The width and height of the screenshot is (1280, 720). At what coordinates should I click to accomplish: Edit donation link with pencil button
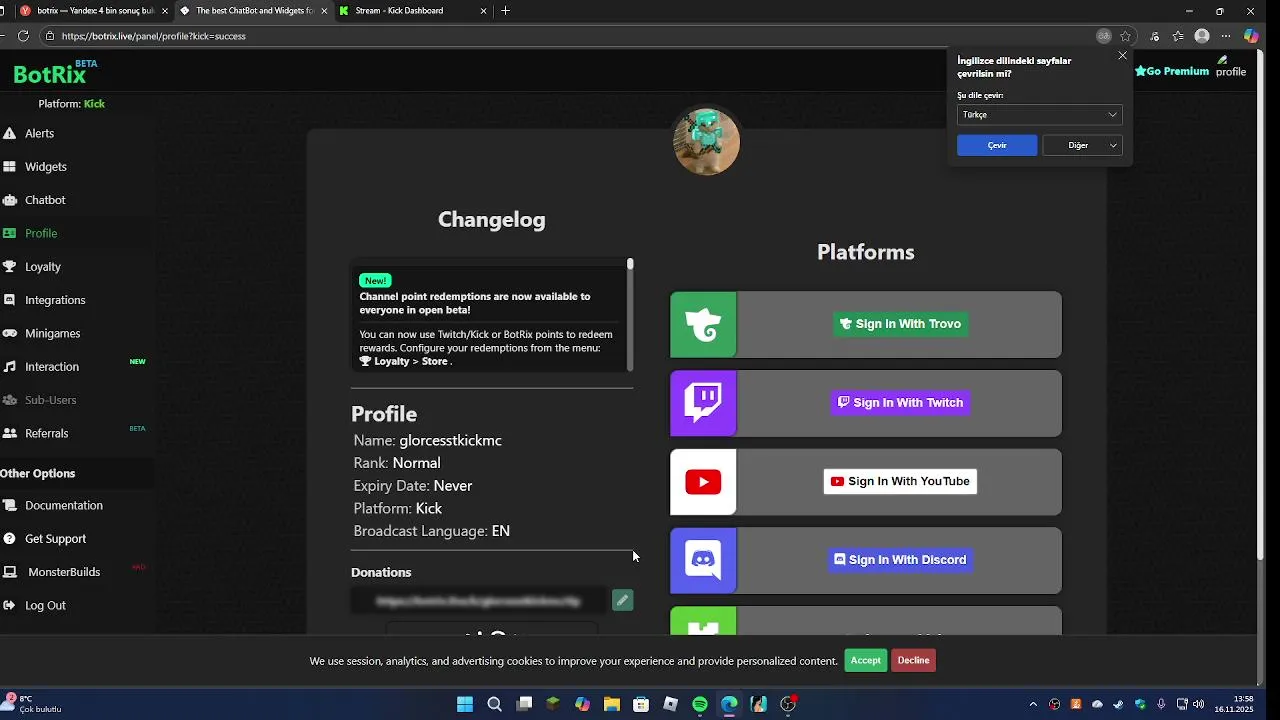(x=622, y=600)
